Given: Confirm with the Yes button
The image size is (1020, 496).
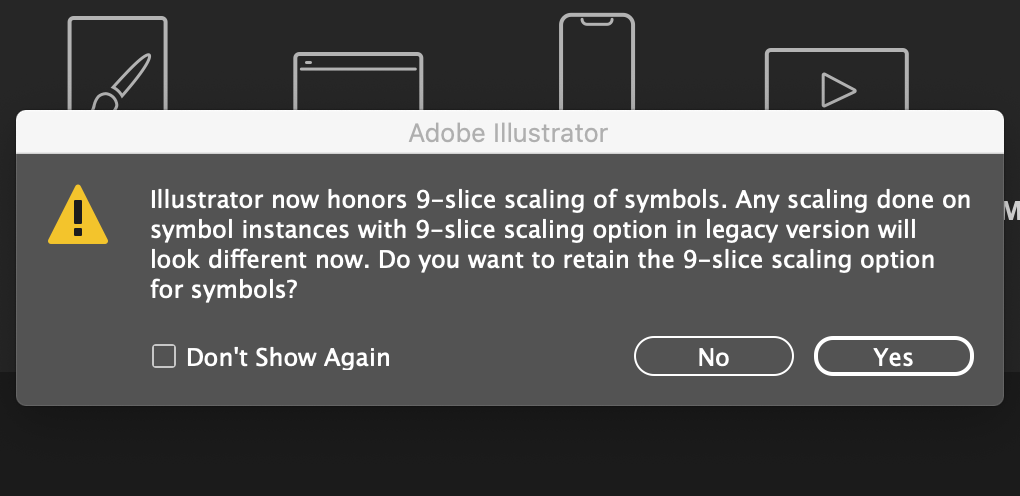Looking at the screenshot, I should point(893,356).
